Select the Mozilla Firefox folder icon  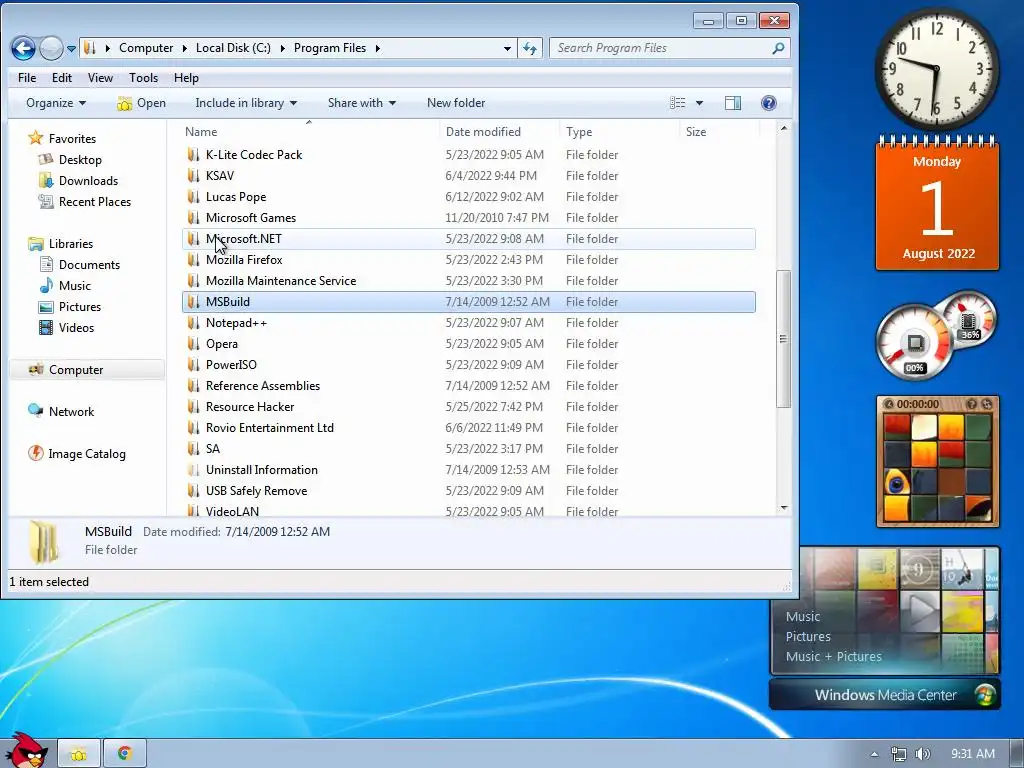click(x=193, y=260)
